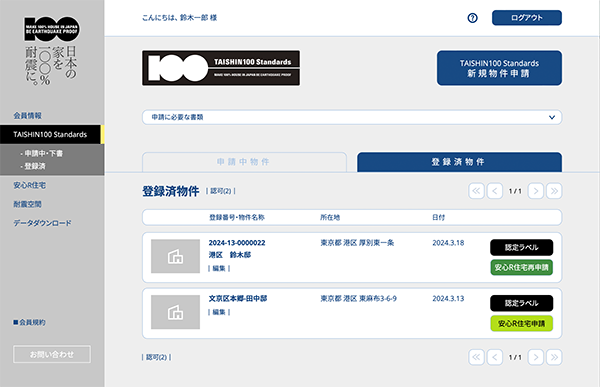
Task: Open 申請中・下書 sidebar sub-item
Action: pyautogui.click(x=42, y=153)
